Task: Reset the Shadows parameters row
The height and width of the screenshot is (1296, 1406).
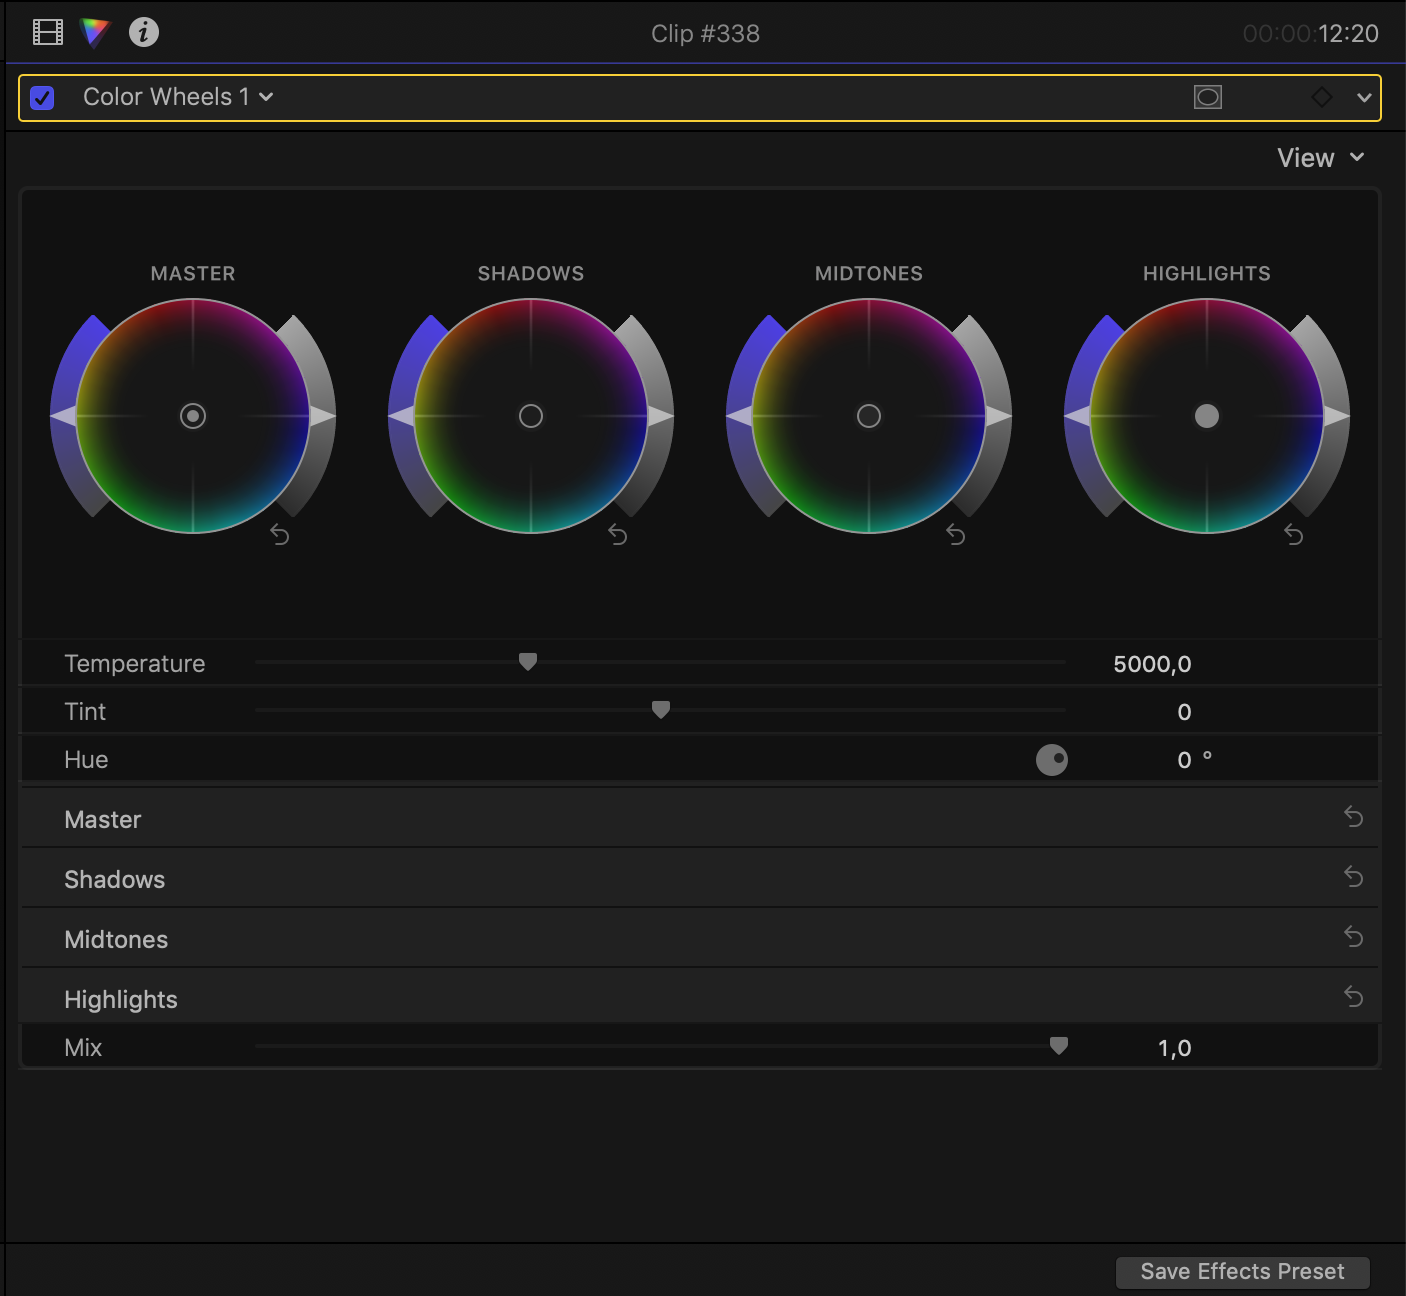Action: pyautogui.click(x=1354, y=877)
